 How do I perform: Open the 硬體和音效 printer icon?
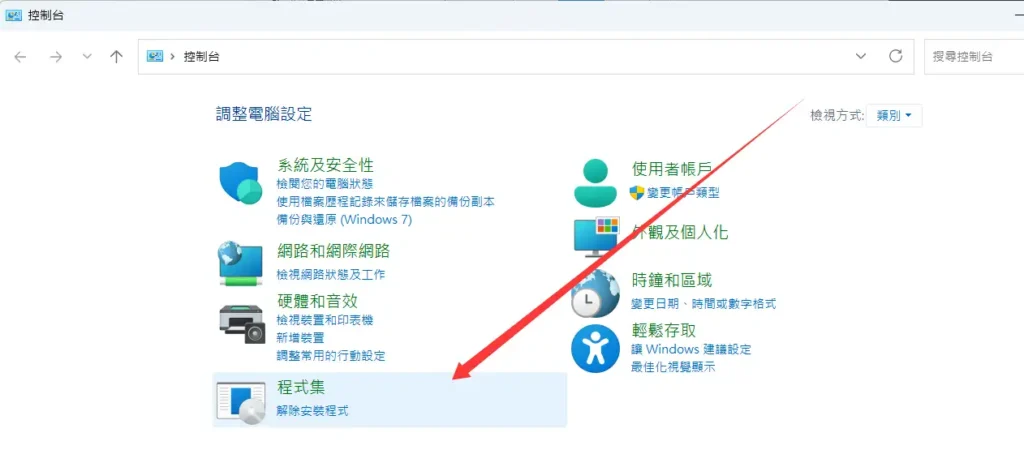tap(242, 324)
